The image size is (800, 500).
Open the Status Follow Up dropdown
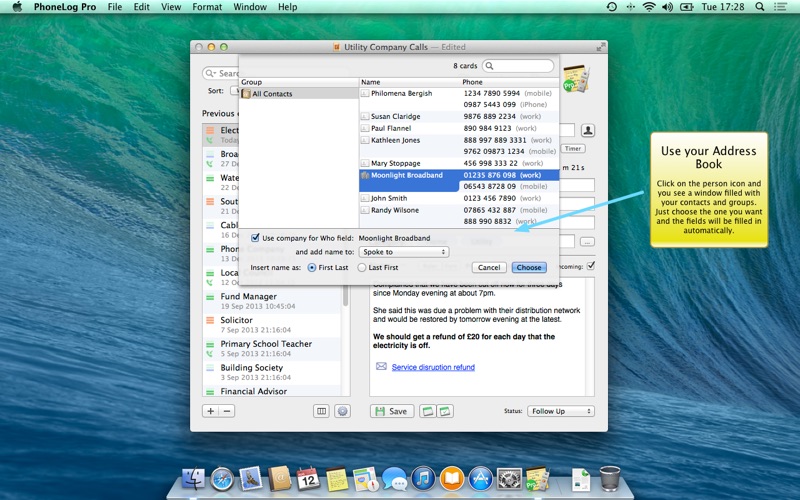click(560, 411)
